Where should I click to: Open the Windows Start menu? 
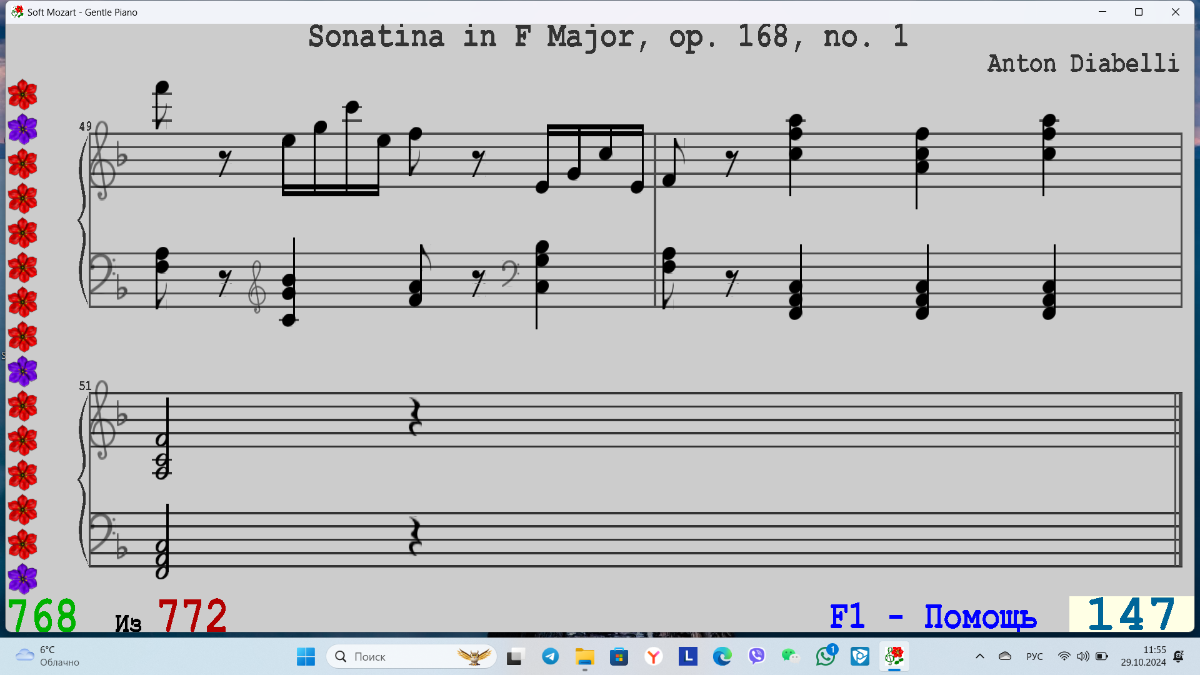pos(306,656)
